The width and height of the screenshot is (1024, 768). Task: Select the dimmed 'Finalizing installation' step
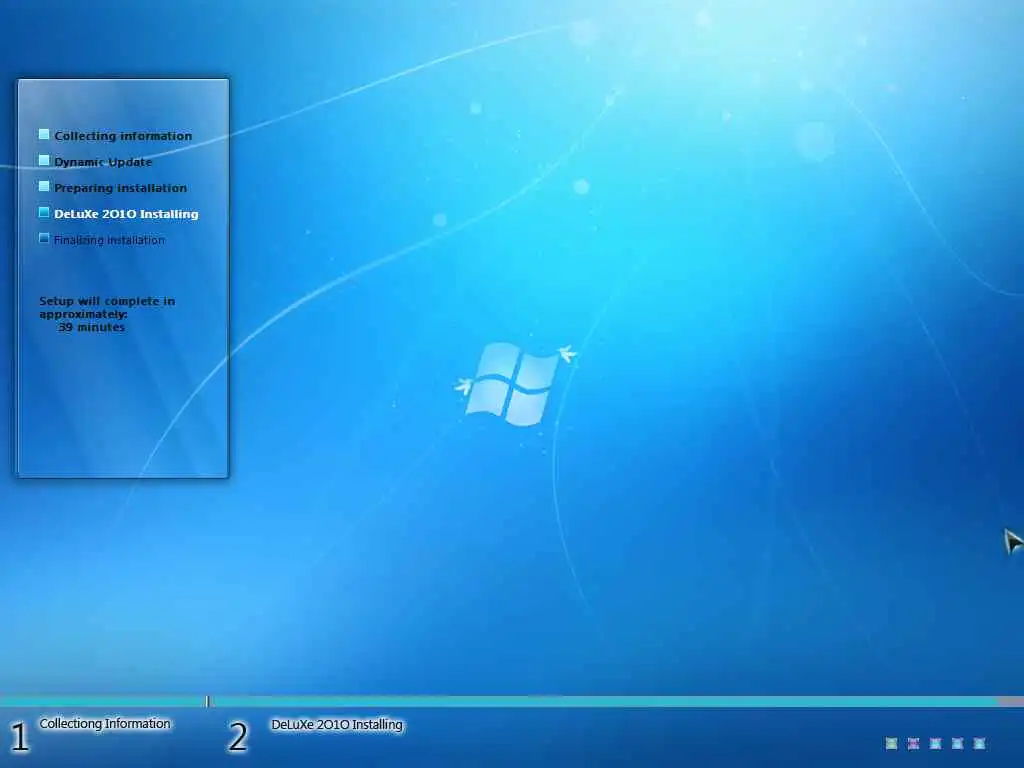pos(109,240)
